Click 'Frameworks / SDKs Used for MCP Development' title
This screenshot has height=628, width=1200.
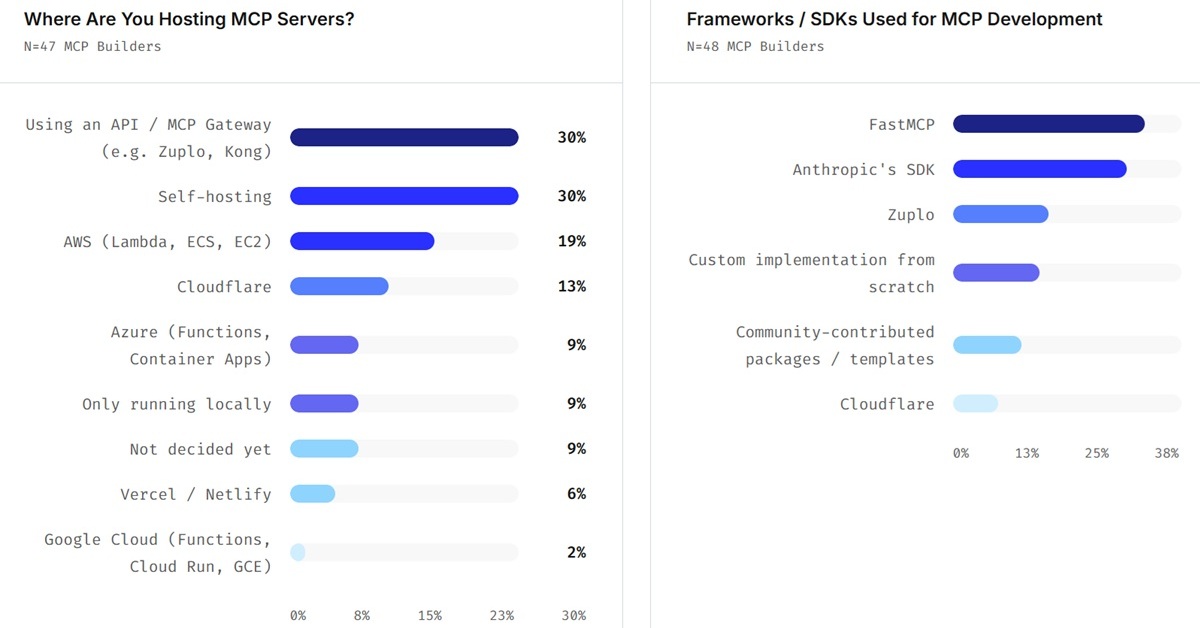point(895,19)
